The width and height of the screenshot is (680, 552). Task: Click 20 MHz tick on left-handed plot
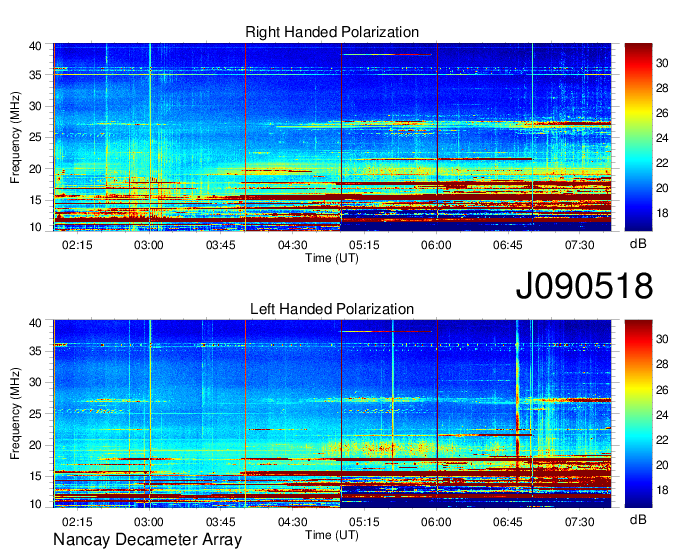(x=35, y=445)
